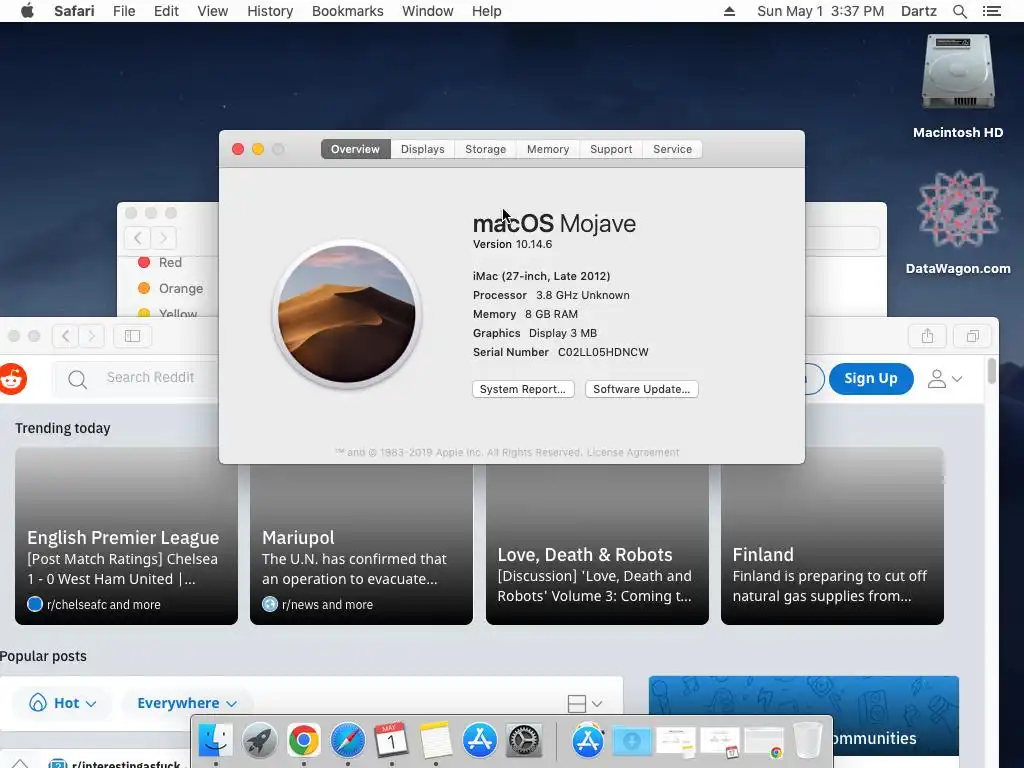Viewport: 1024px width, 768px height.
Task: Open Notes app in the Dock
Action: [436, 741]
